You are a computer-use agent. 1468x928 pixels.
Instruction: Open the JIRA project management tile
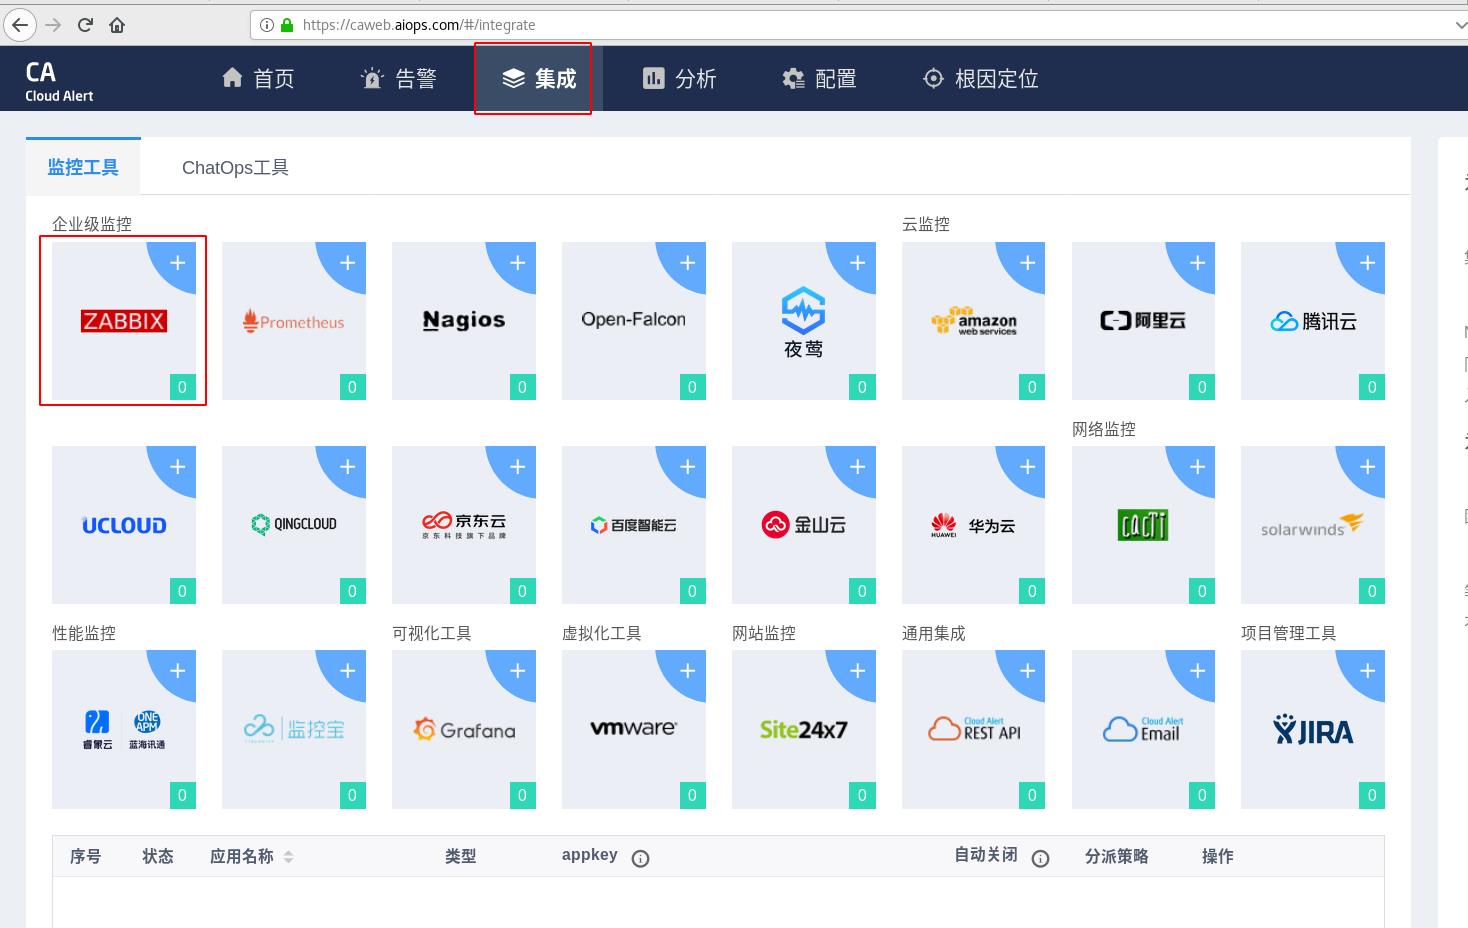[x=1313, y=729]
